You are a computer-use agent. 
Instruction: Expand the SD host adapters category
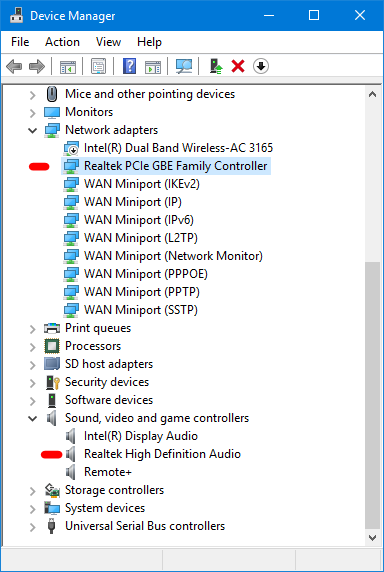(32, 365)
